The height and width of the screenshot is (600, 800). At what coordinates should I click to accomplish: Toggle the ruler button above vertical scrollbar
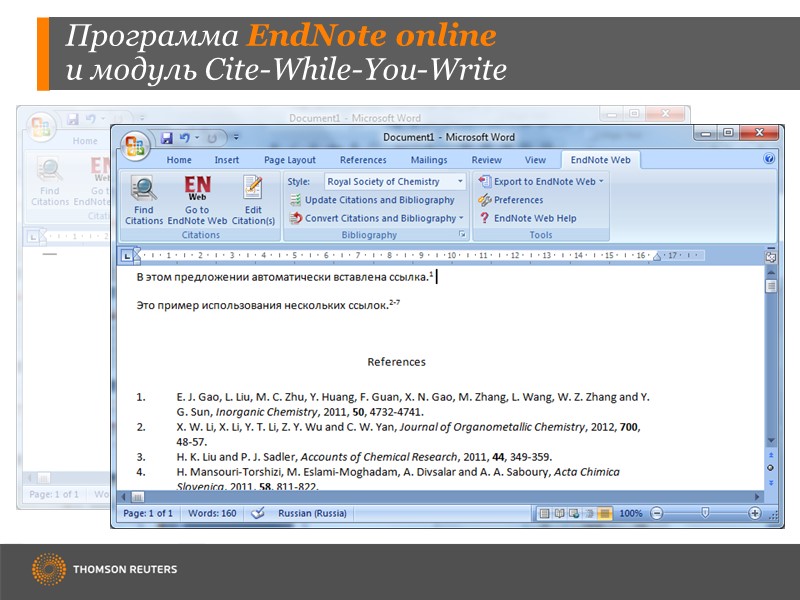[x=771, y=257]
